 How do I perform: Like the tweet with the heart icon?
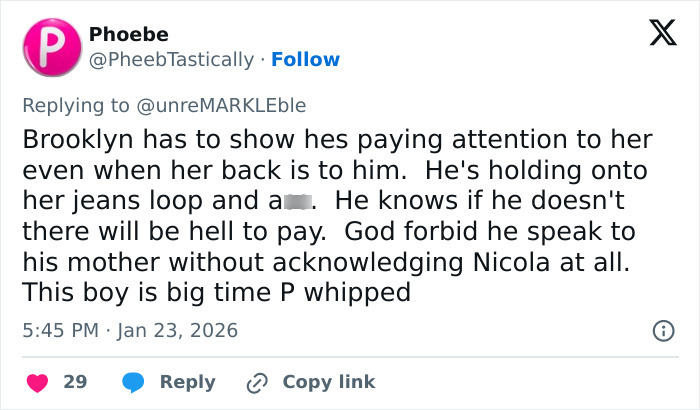click(x=38, y=382)
